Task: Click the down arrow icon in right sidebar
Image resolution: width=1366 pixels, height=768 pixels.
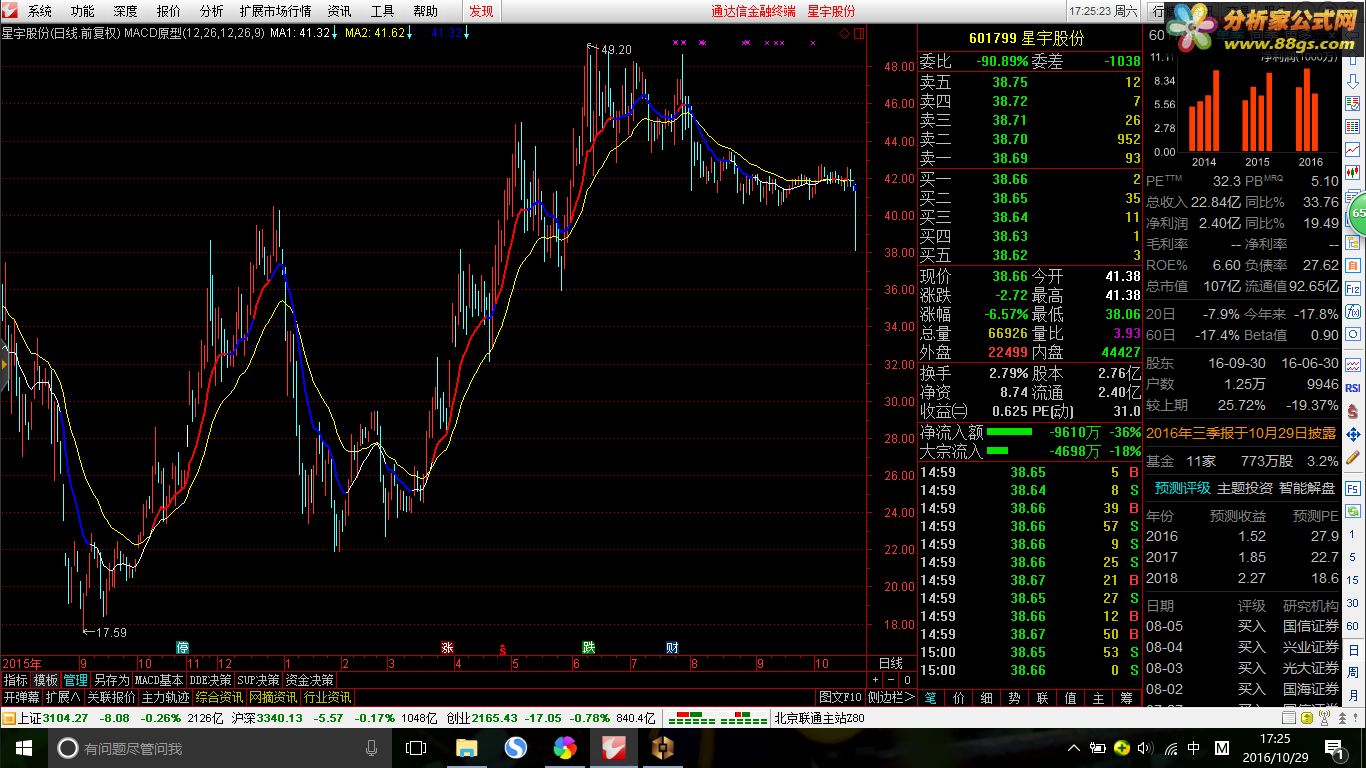Action: coord(1352,82)
